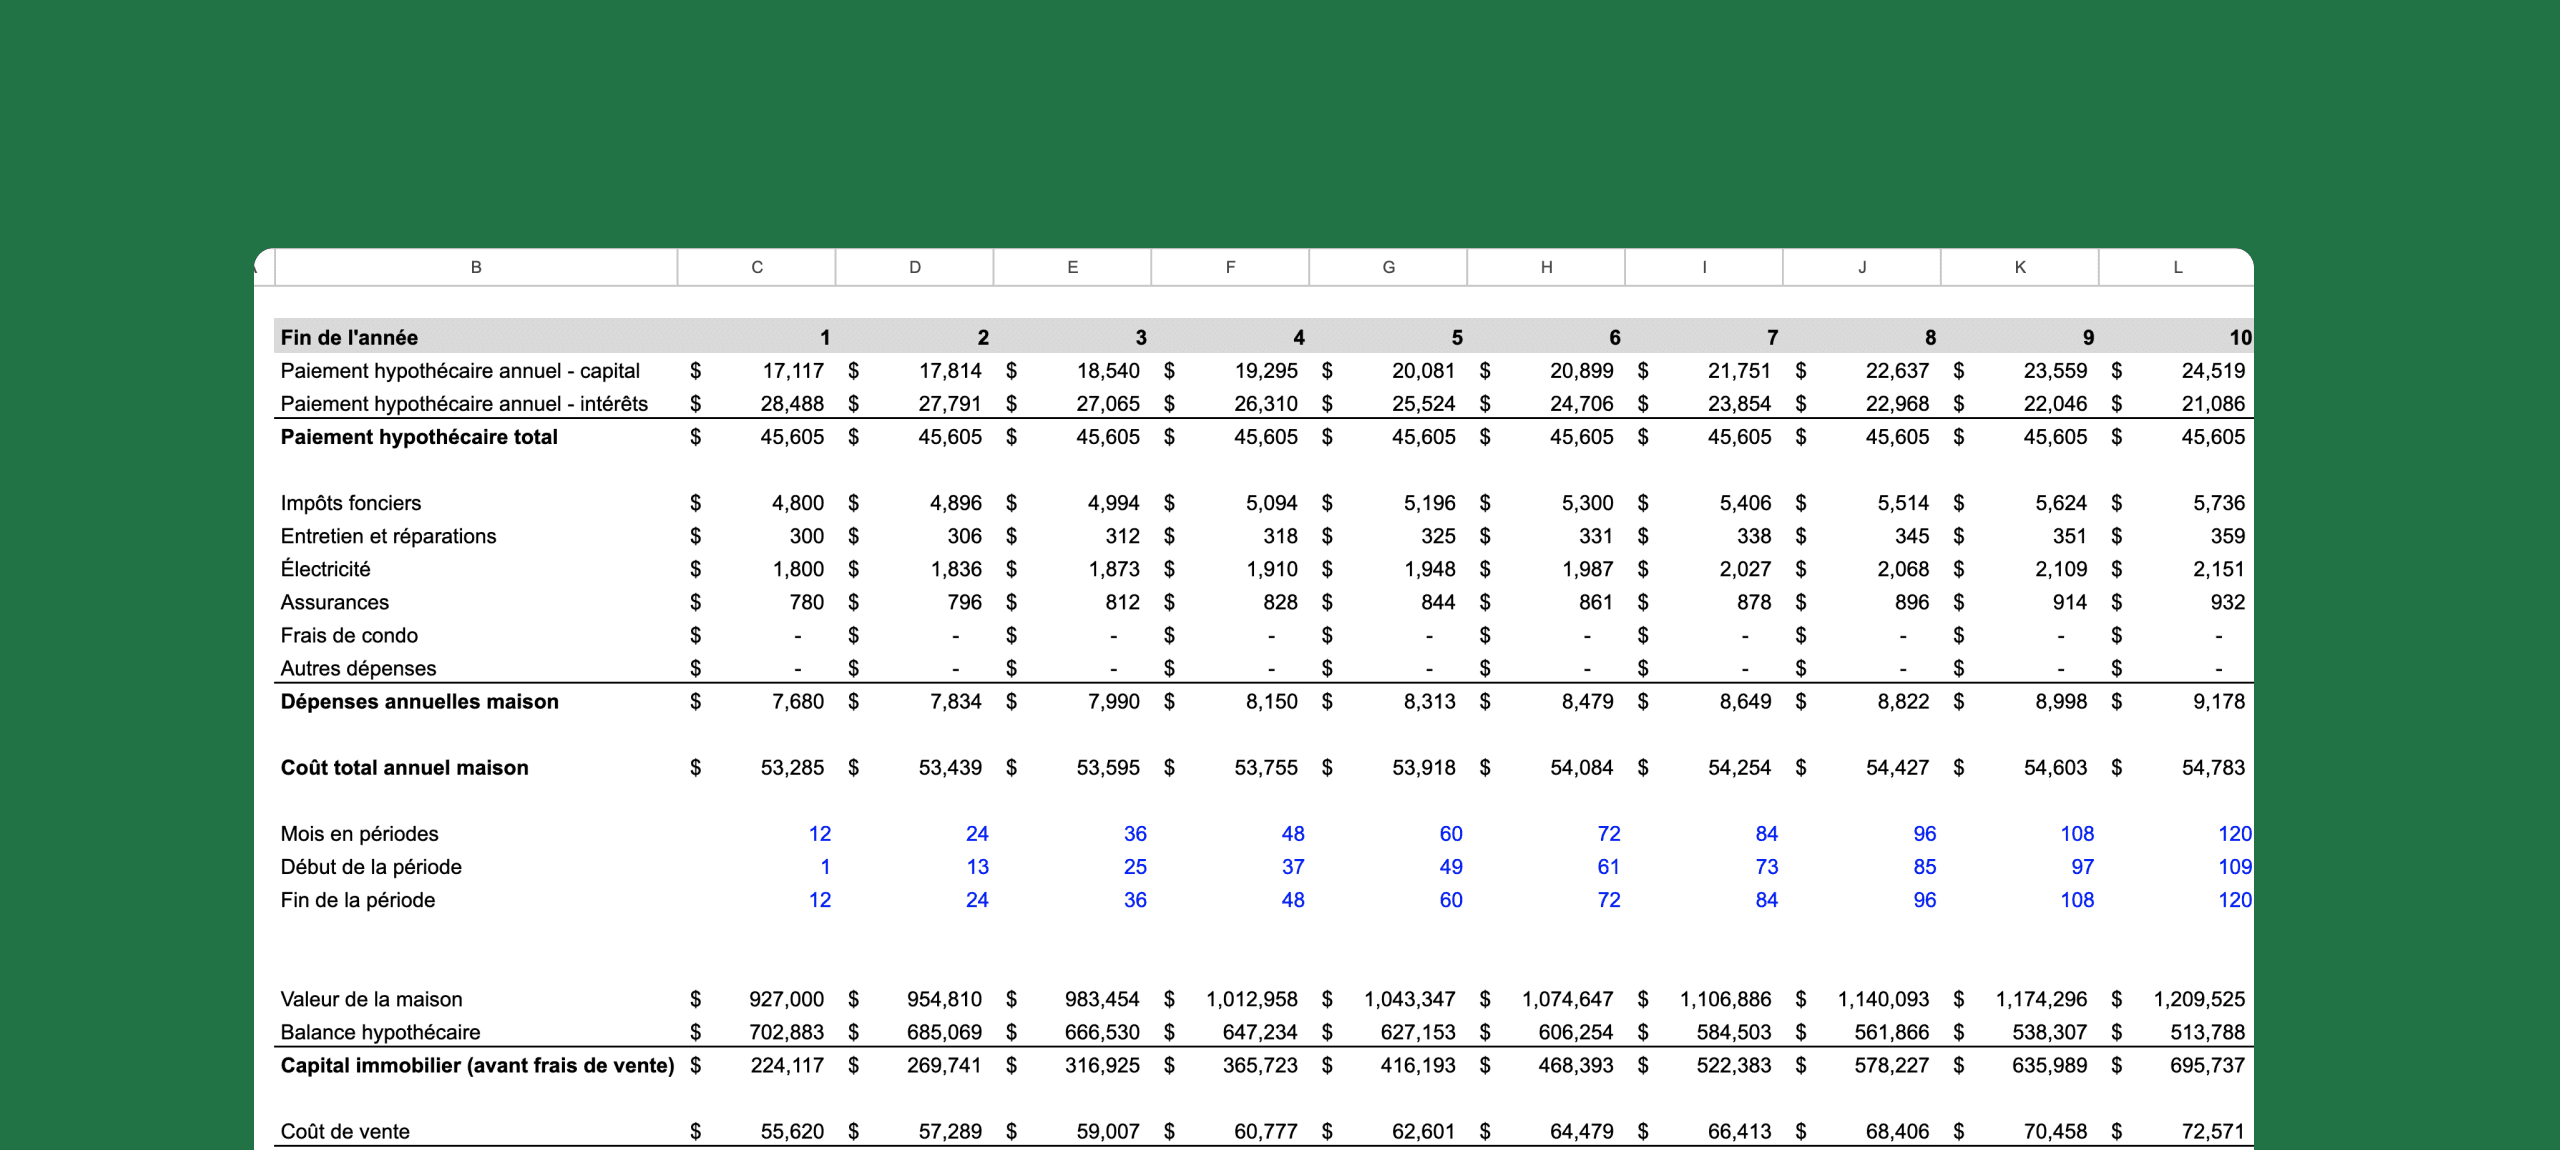Click the 'Électricité' row label

[325, 569]
